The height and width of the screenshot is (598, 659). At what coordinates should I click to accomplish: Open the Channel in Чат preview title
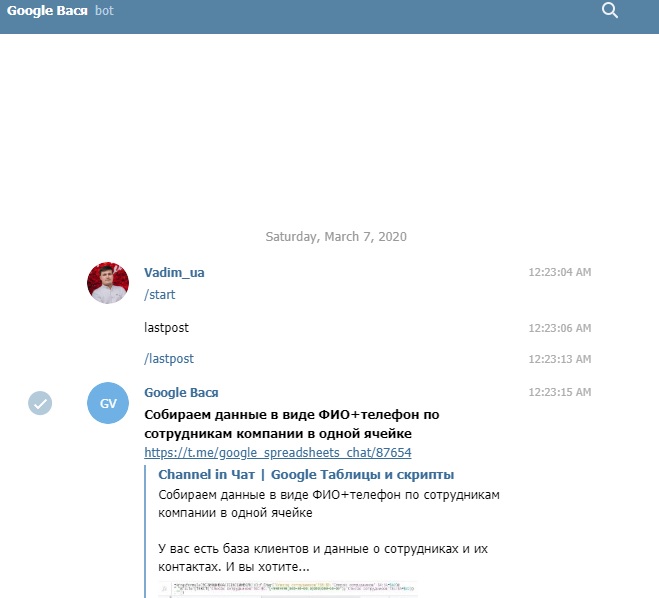306,474
